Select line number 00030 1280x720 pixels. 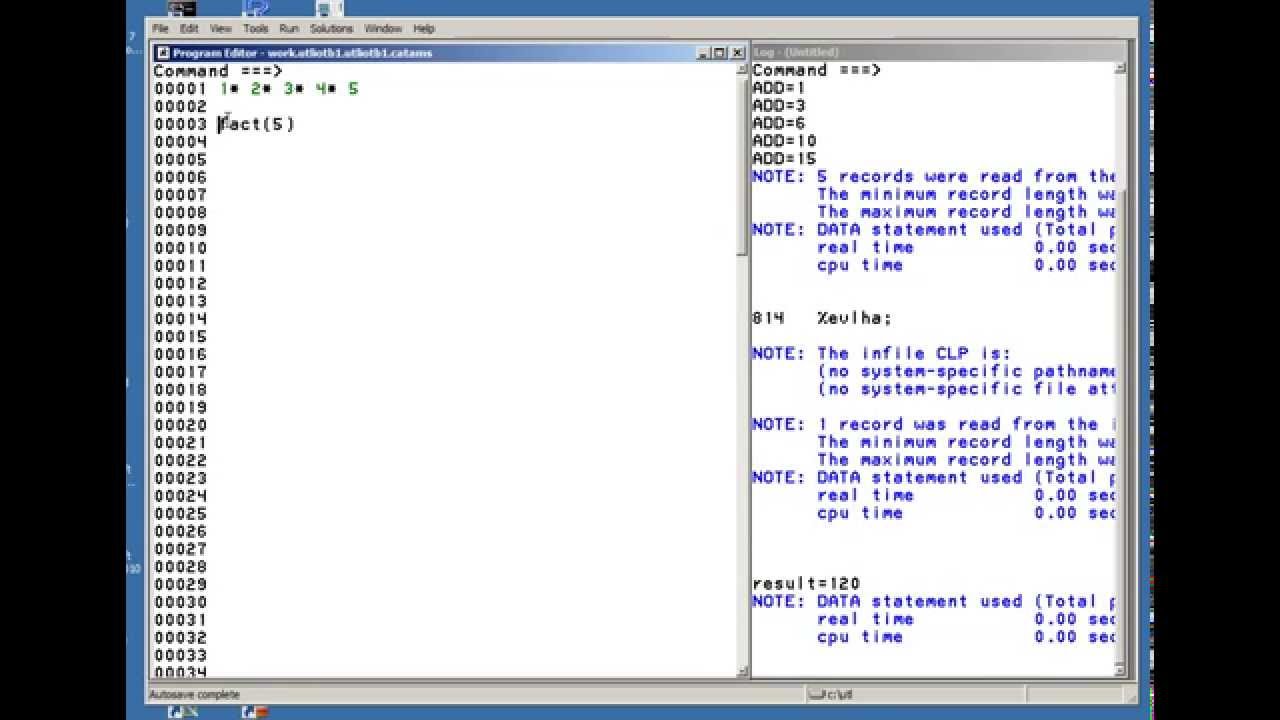[180, 602]
